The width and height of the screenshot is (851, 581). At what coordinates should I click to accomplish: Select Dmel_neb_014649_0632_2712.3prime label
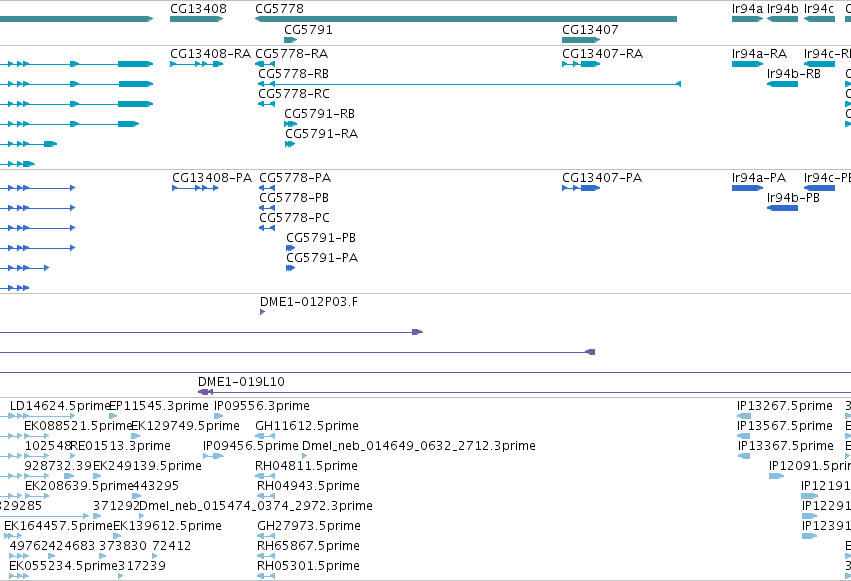click(x=418, y=446)
